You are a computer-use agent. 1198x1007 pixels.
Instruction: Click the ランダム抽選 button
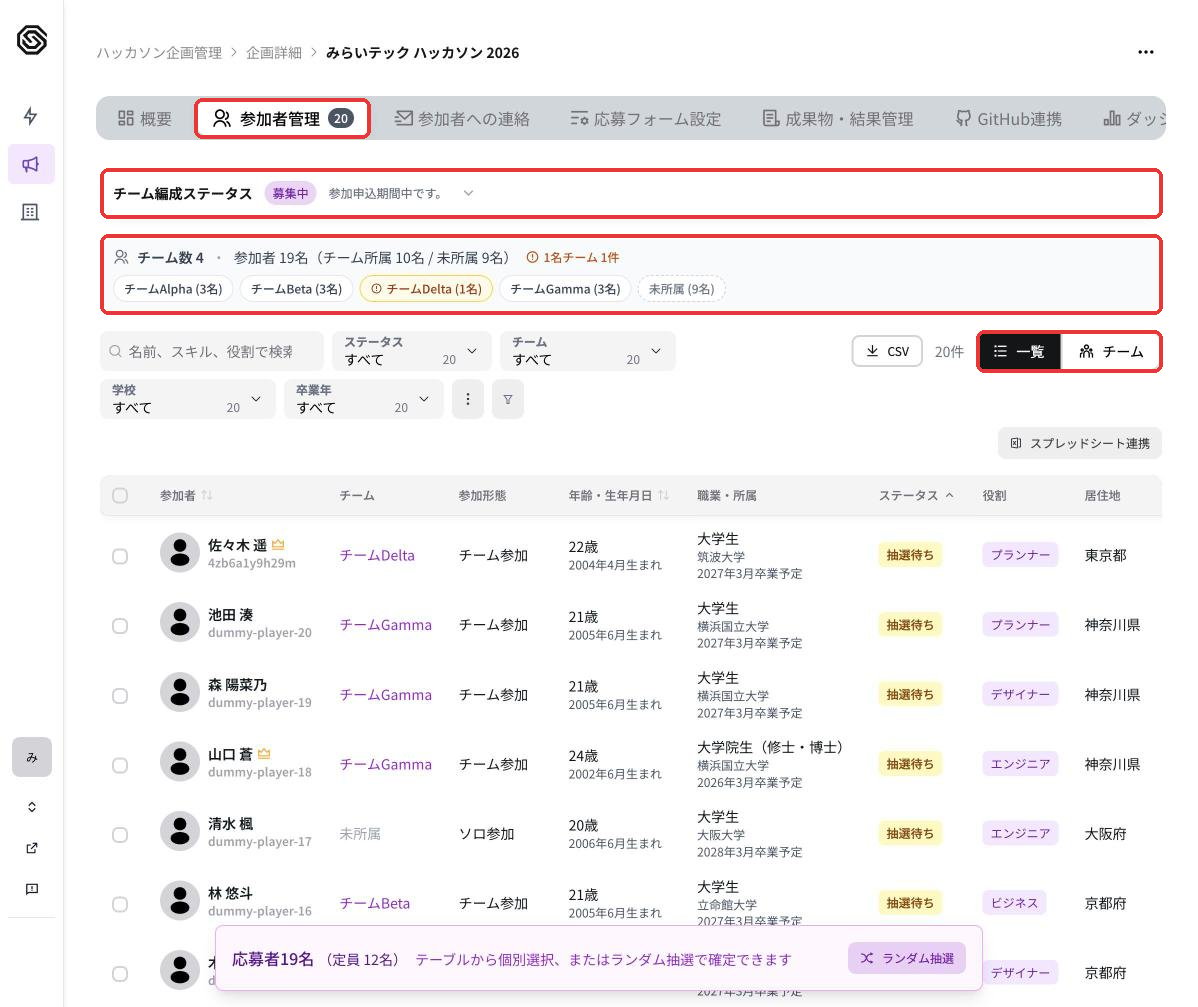pos(907,958)
